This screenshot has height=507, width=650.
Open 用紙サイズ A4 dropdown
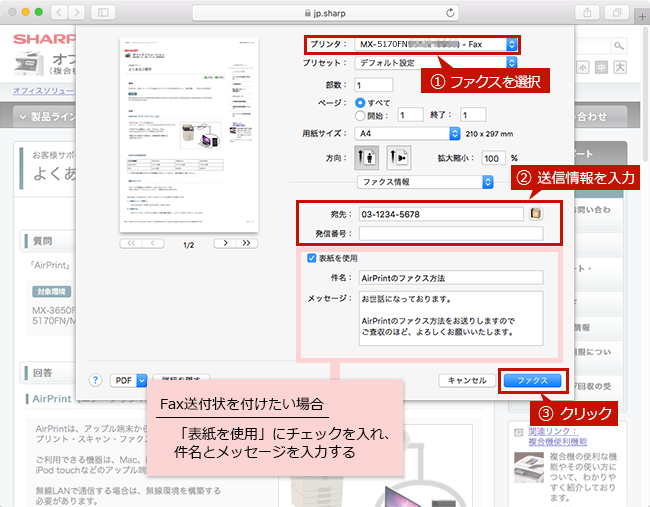407,133
